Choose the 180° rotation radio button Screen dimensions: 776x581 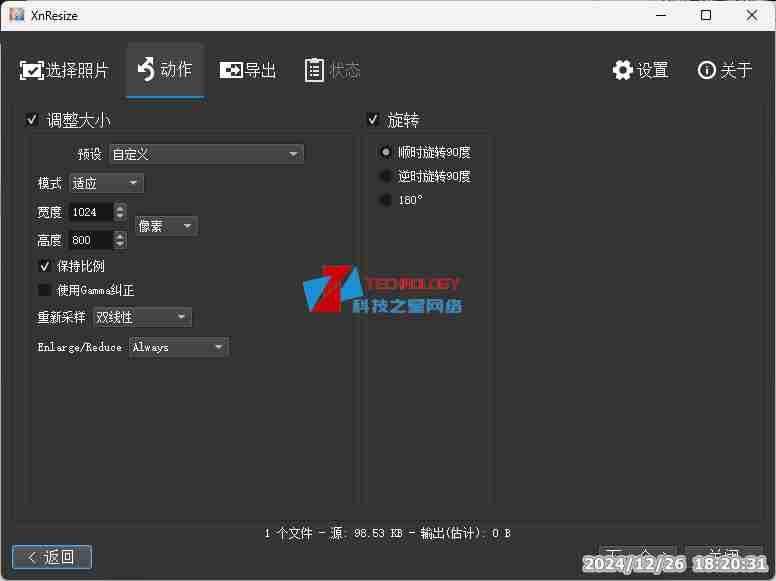386,200
